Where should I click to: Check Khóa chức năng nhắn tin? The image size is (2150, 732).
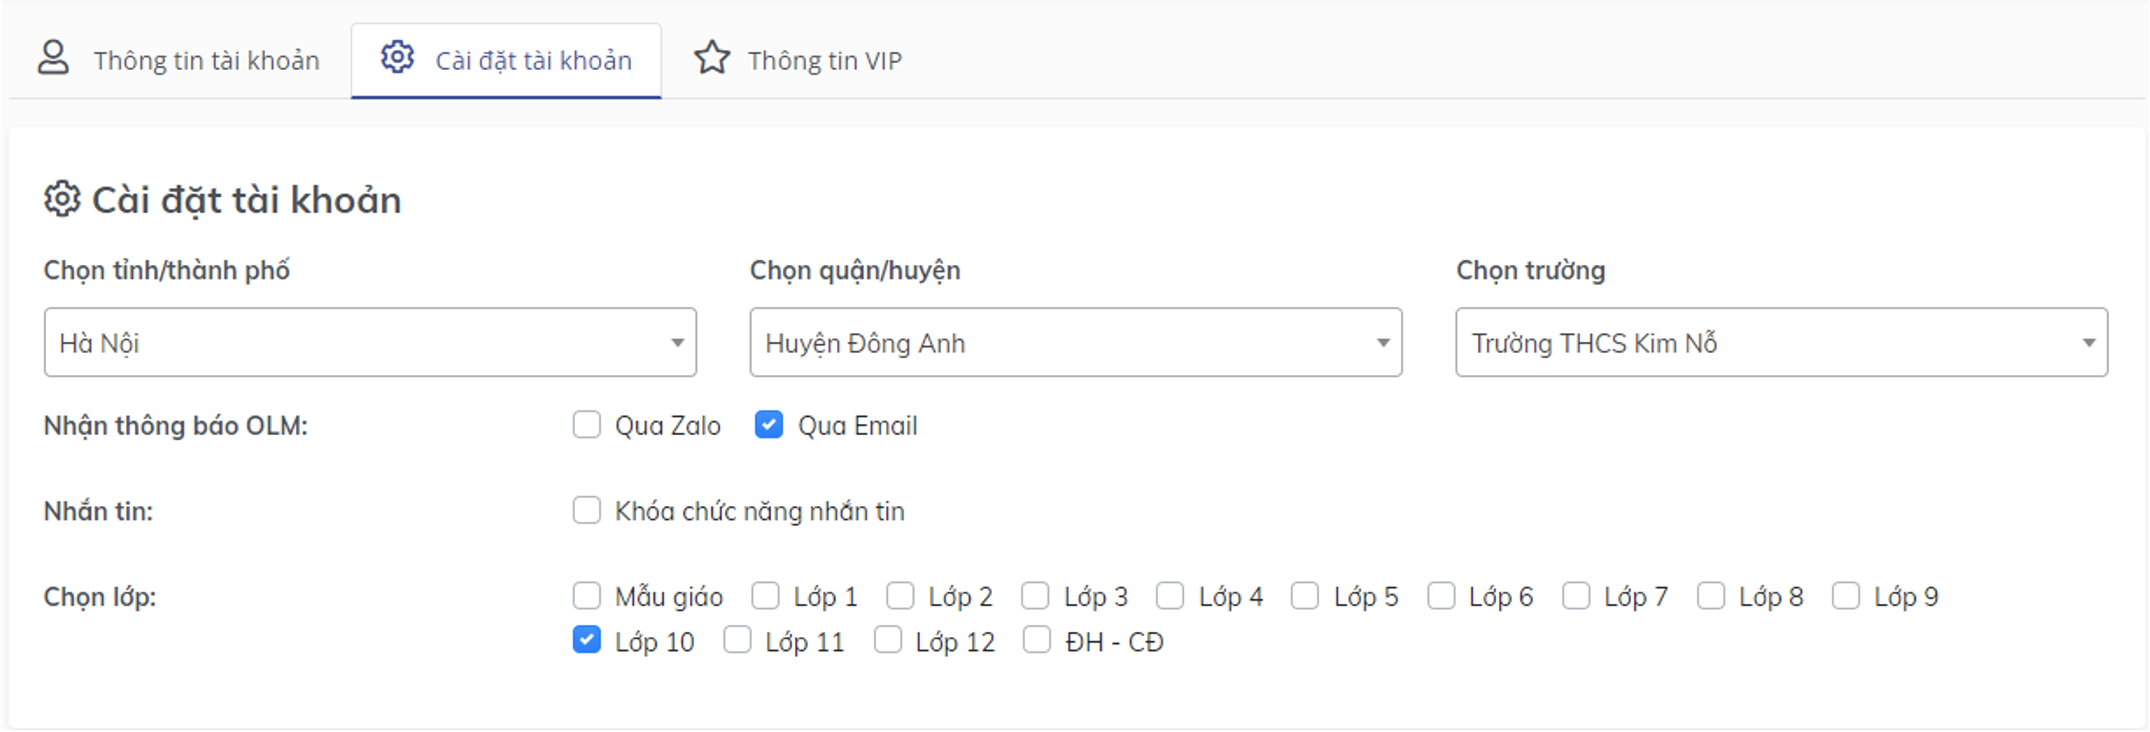click(586, 511)
